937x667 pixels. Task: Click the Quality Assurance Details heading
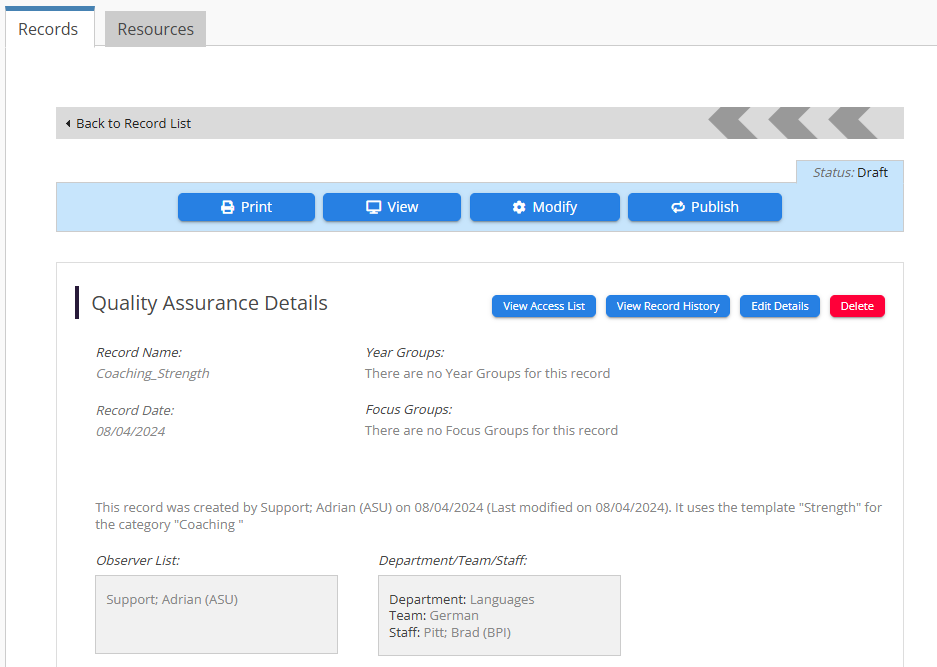pos(209,303)
